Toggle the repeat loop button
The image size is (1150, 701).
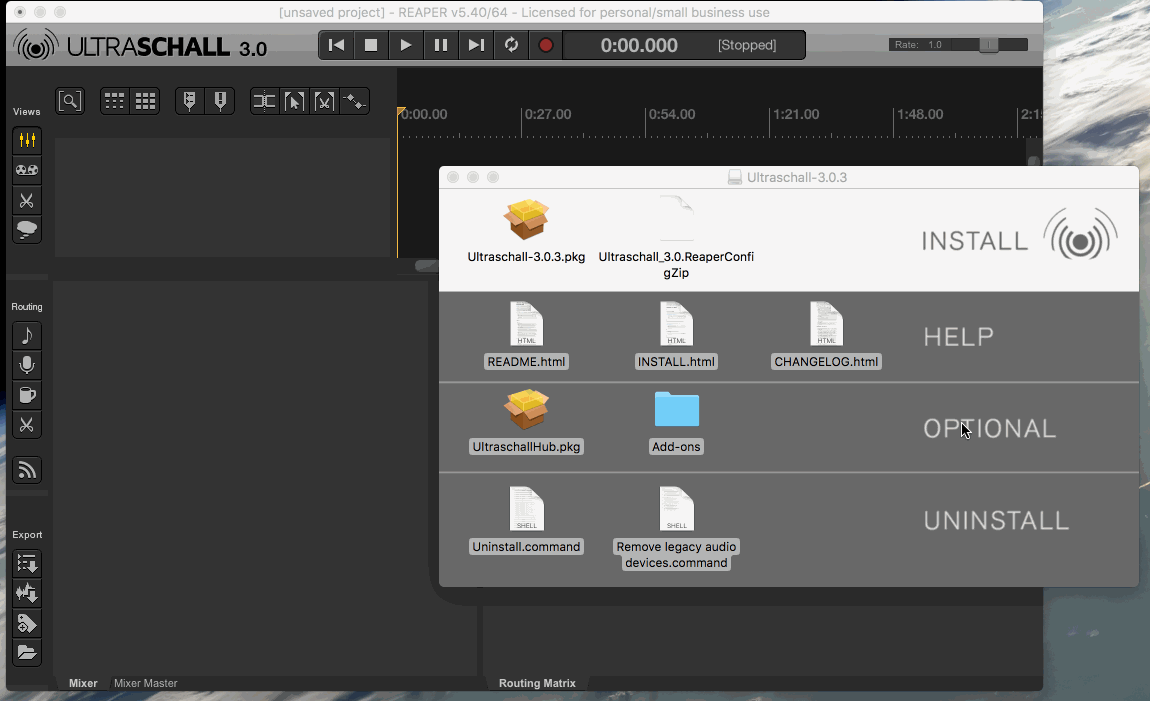point(511,45)
